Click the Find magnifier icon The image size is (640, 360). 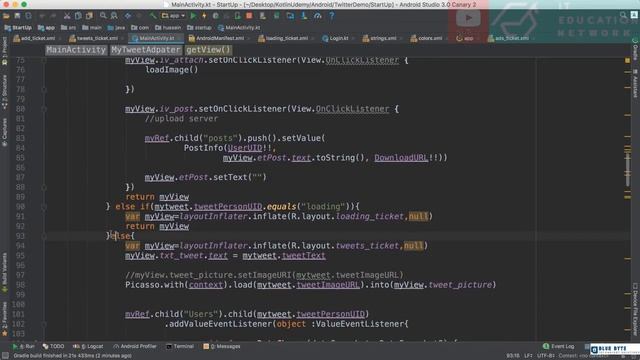(103, 16)
